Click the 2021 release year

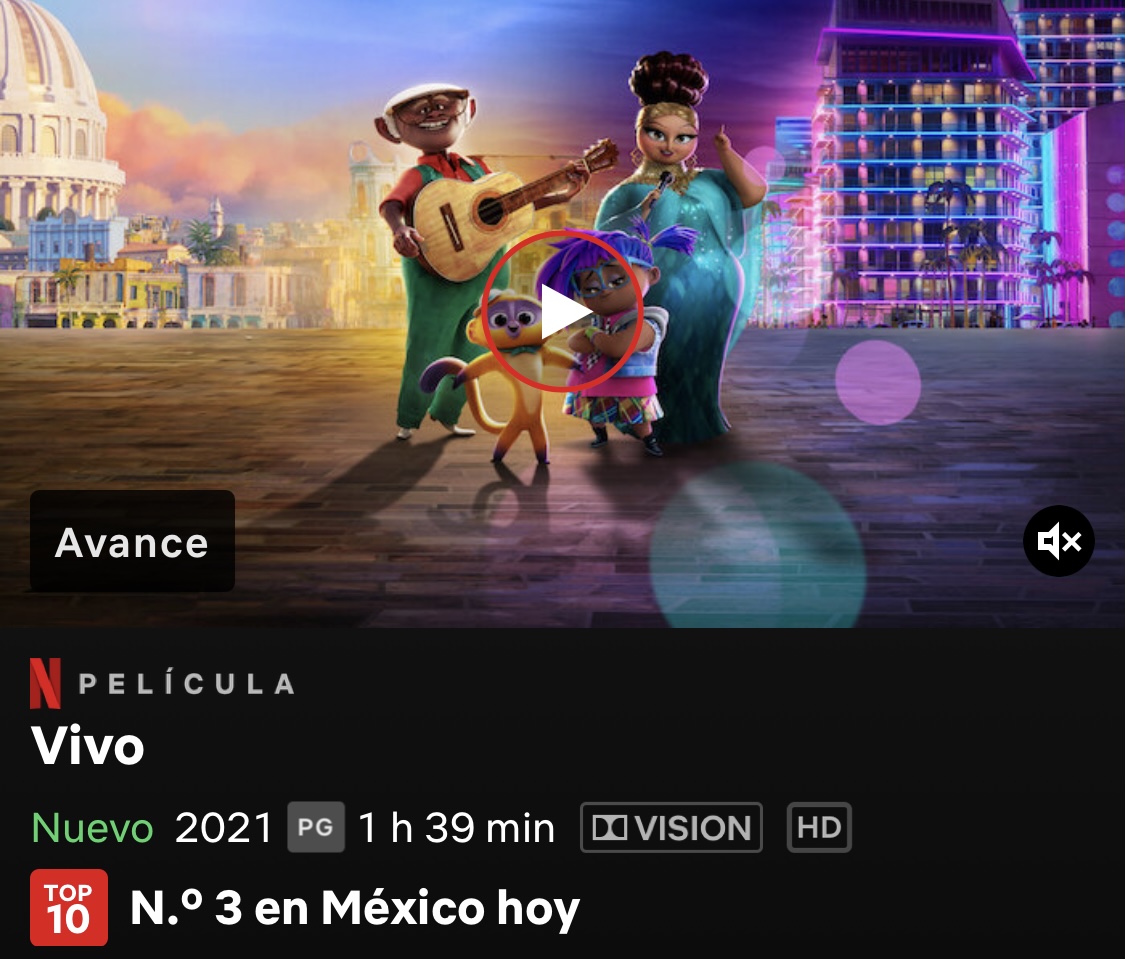[x=223, y=828]
